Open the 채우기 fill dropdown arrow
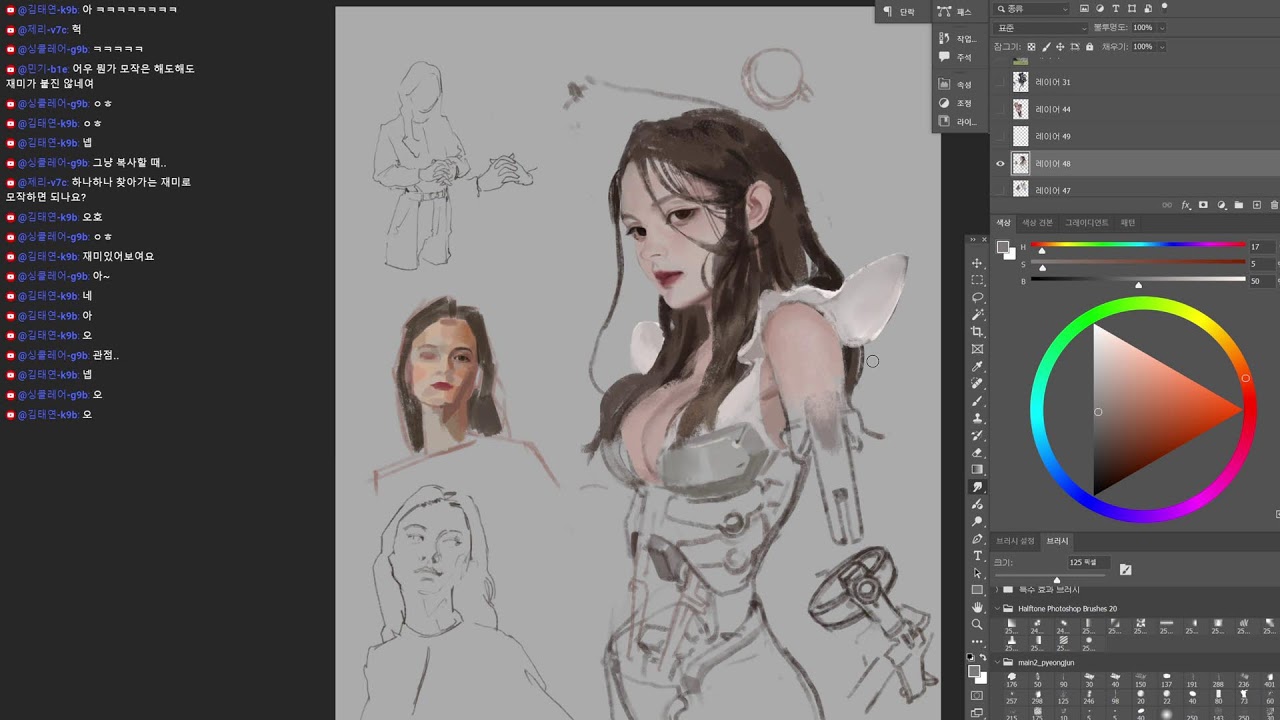 click(x=1162, y=47)
